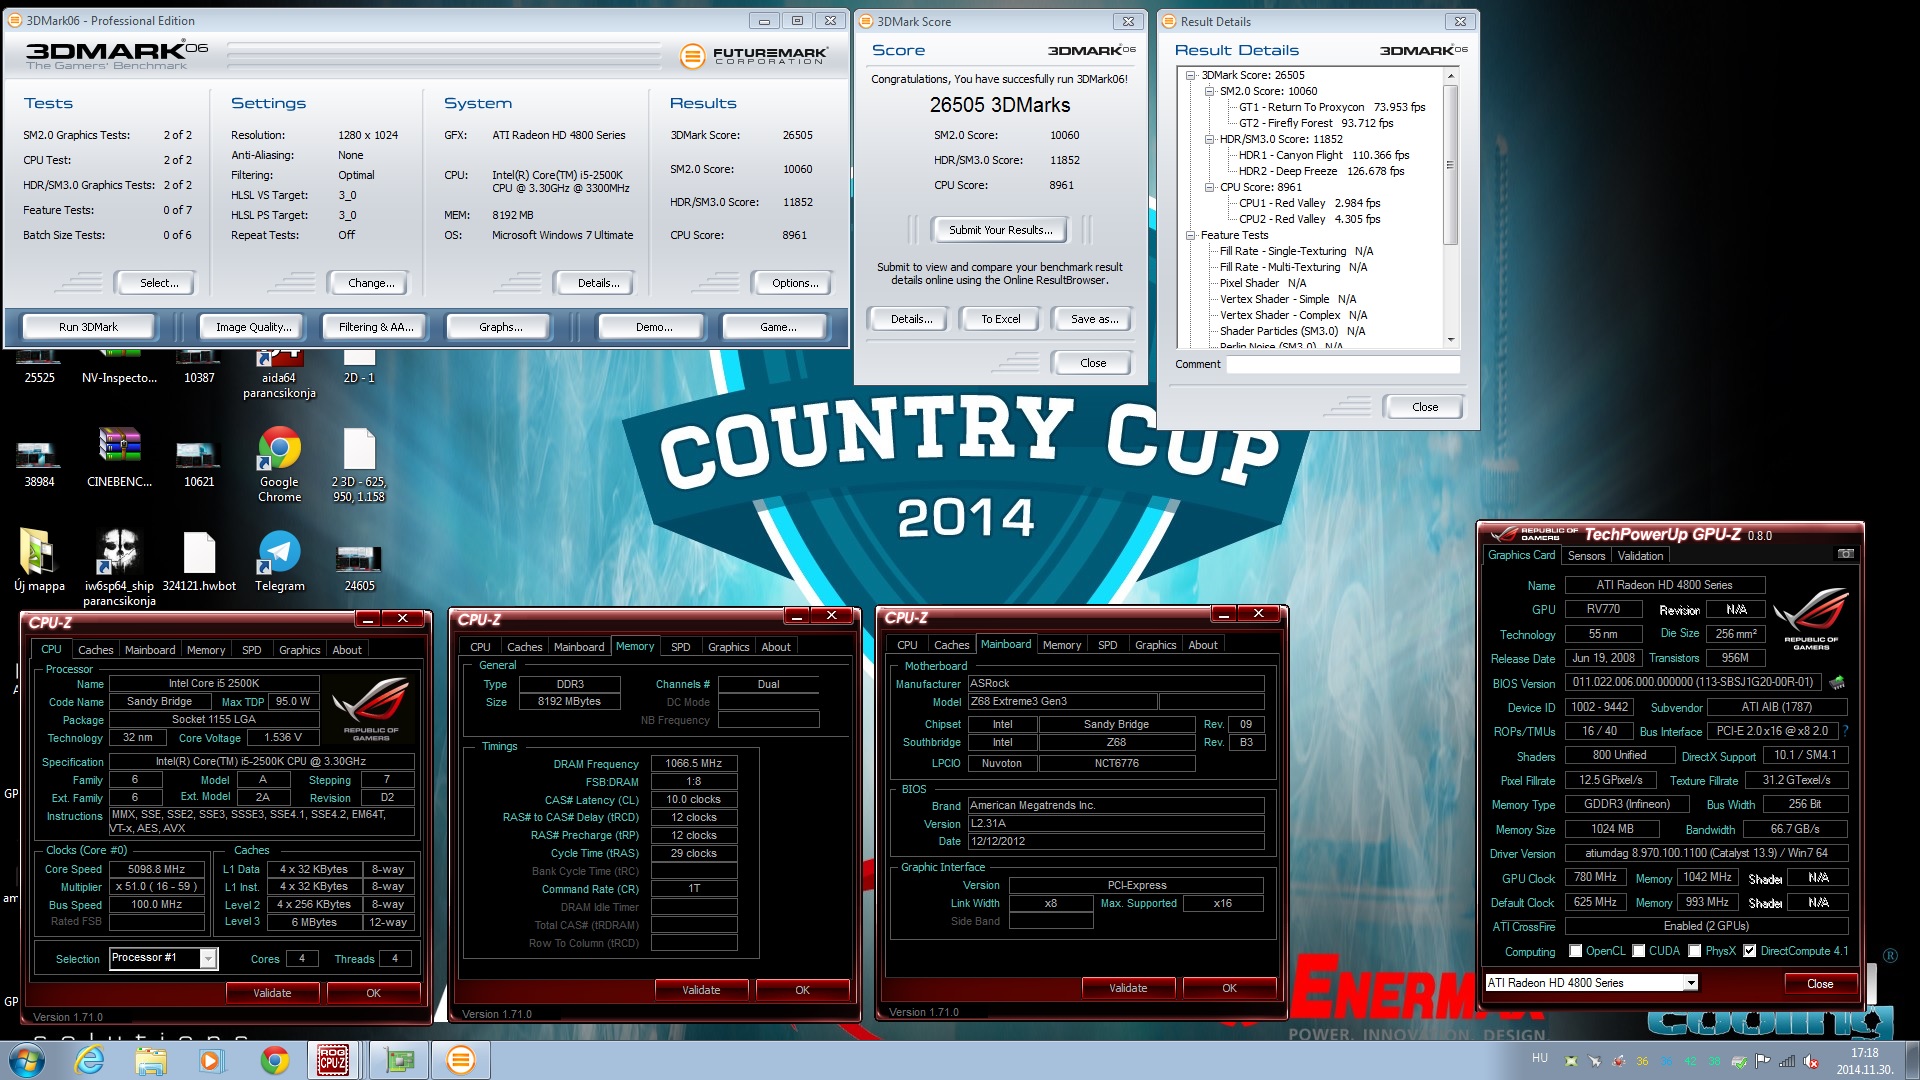Open Windows Start menu orb
The width and height of the screenshot is (1920, 1080).
coord(26,1060)
